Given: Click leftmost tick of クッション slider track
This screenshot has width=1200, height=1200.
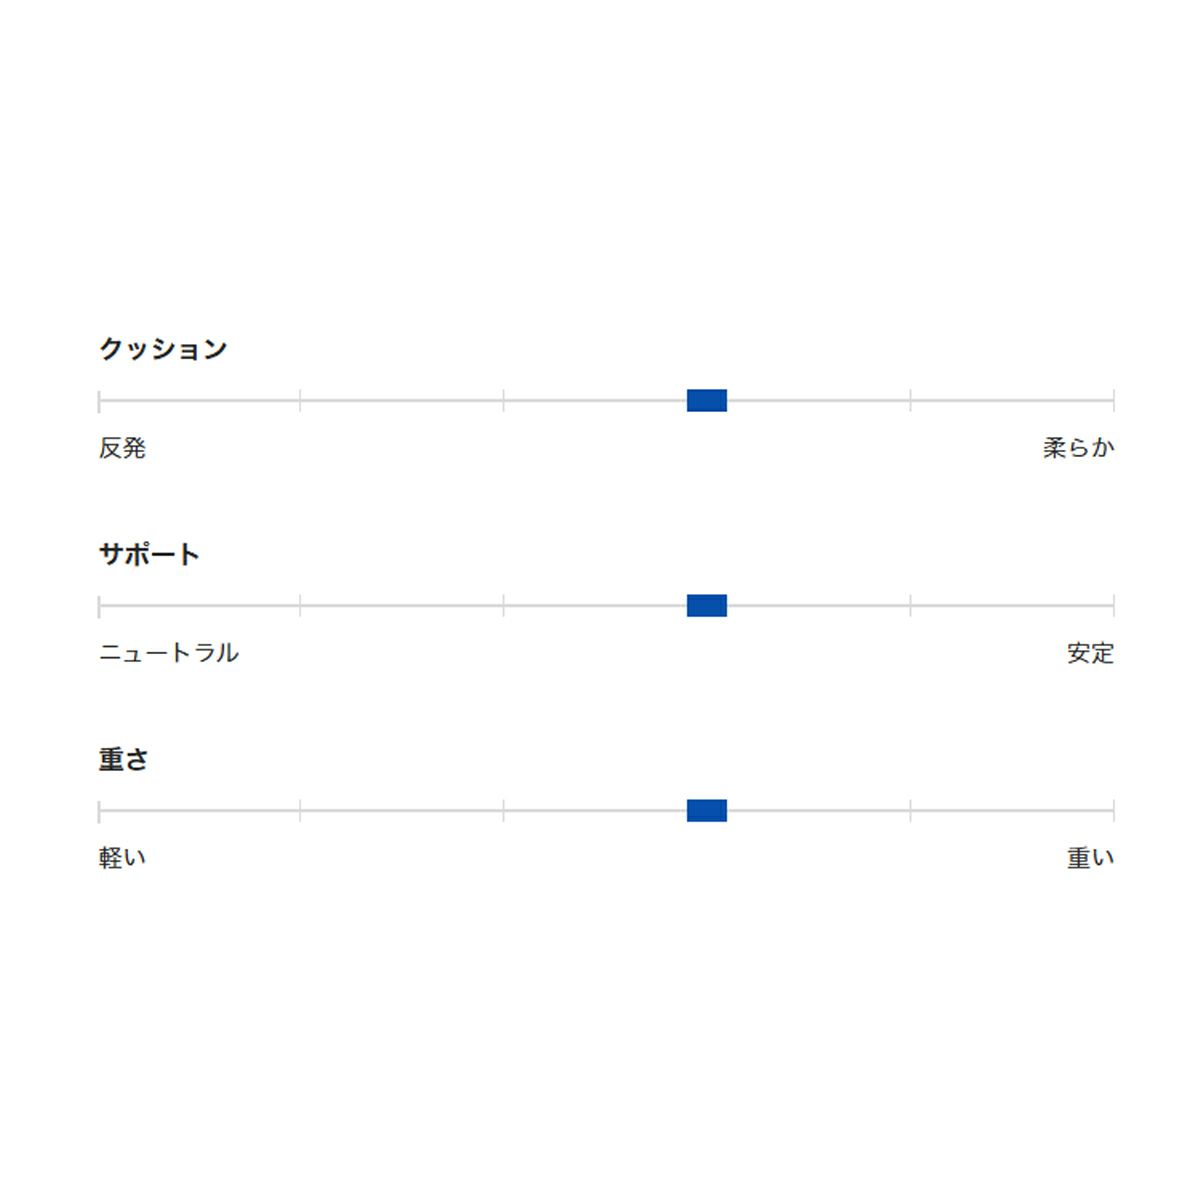Looking at the screenshot, I should tap(99, 401).
